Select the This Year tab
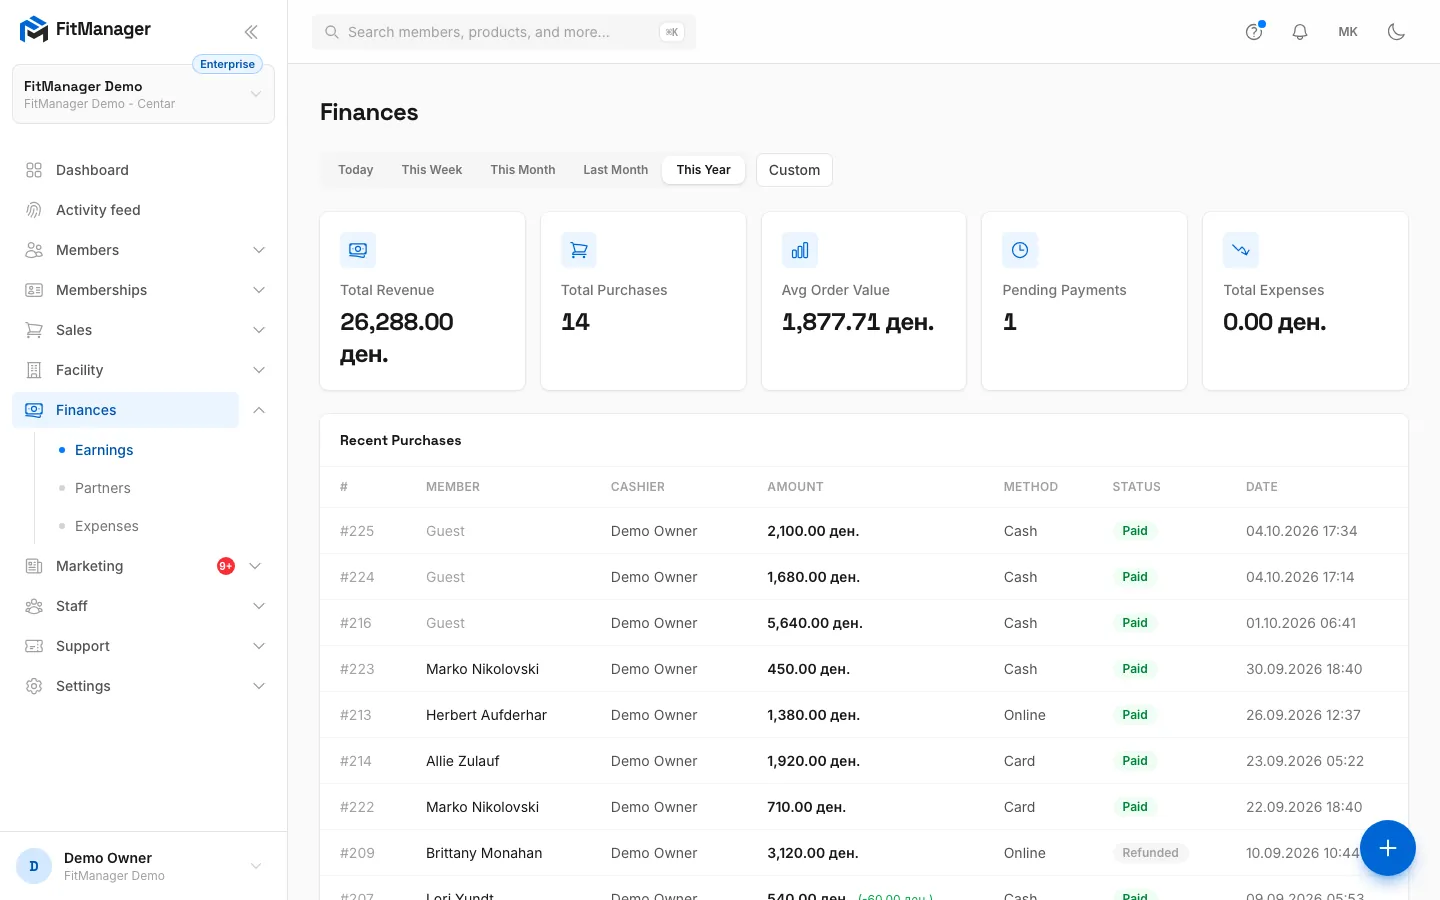This screenshot has width=1440, height=900. 704,170
